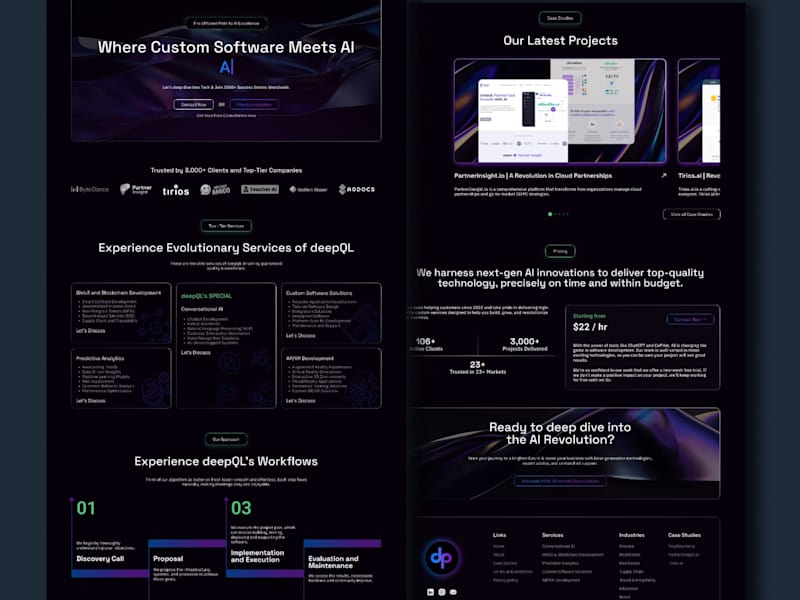Open the email icon in footer
Screen dimensions: 800x600
[453, 592]
